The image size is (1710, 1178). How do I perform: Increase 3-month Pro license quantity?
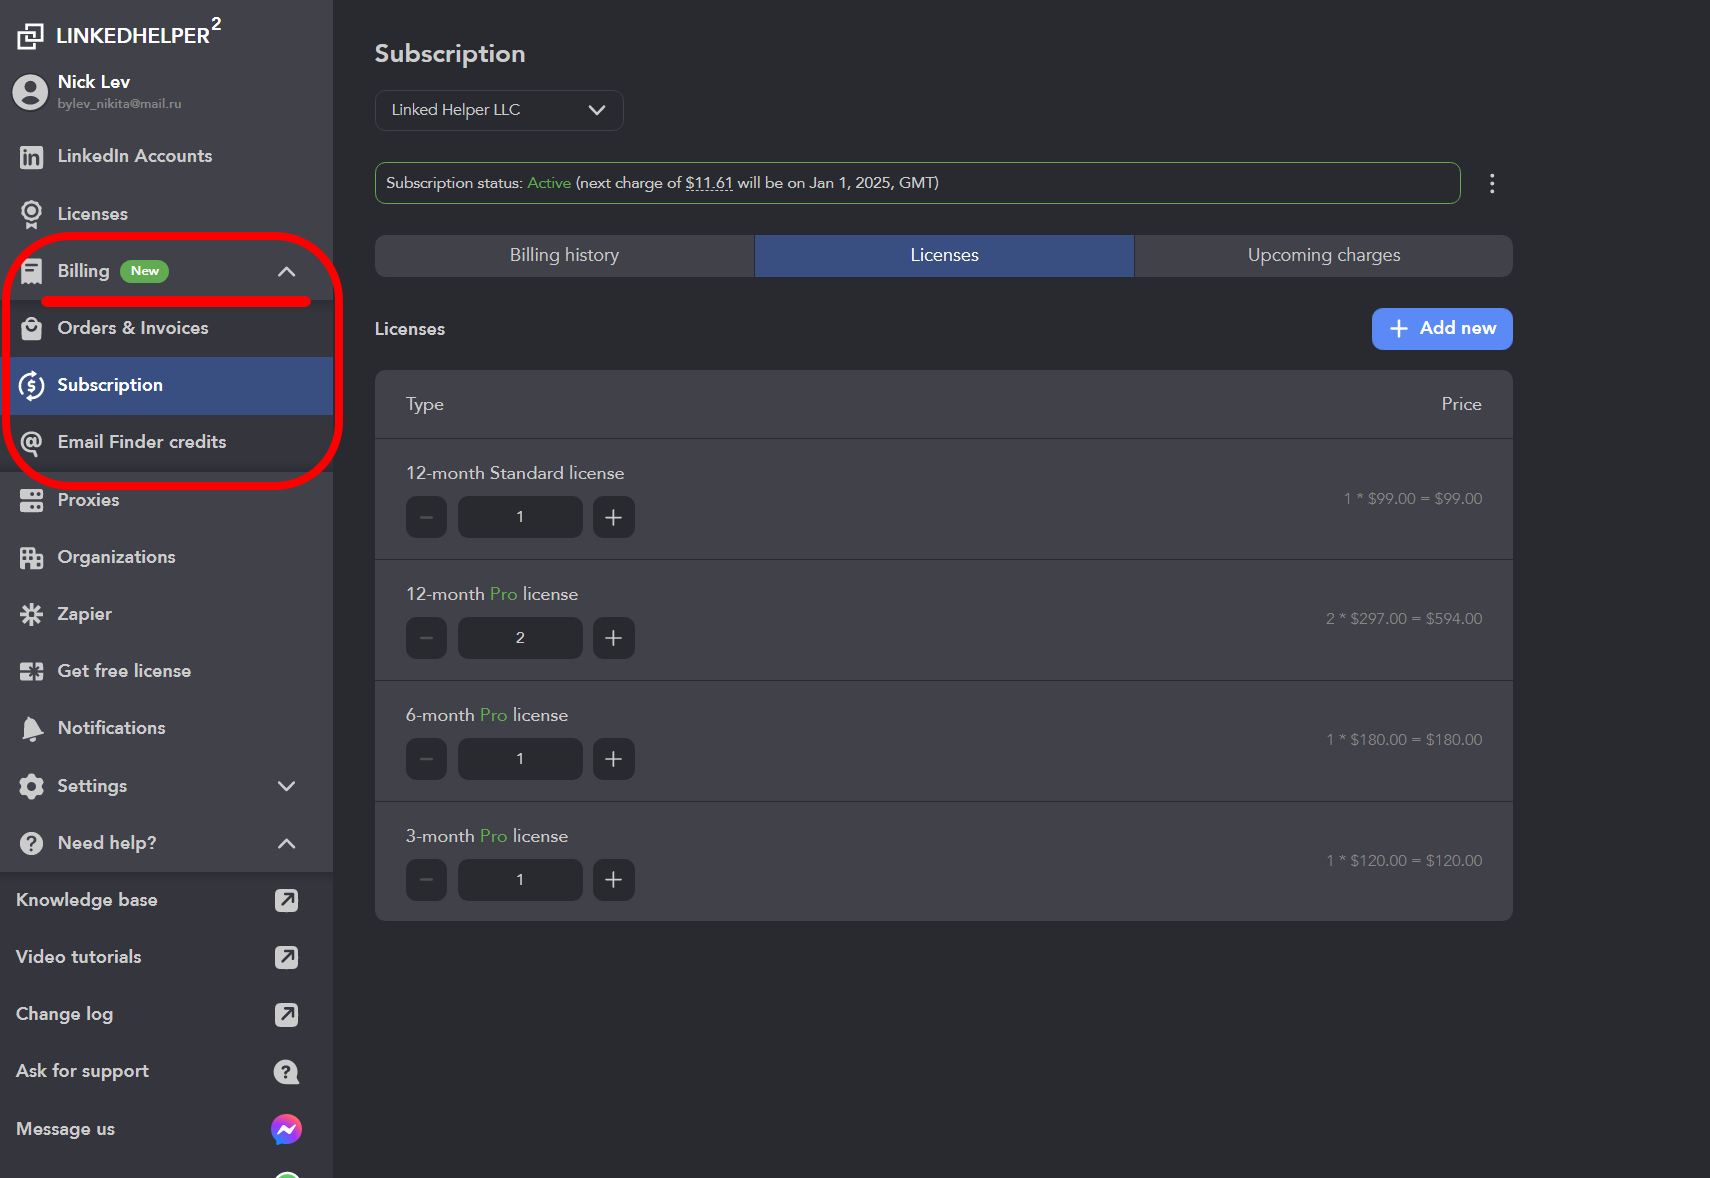pyautogui.click(x=614, y=880)
